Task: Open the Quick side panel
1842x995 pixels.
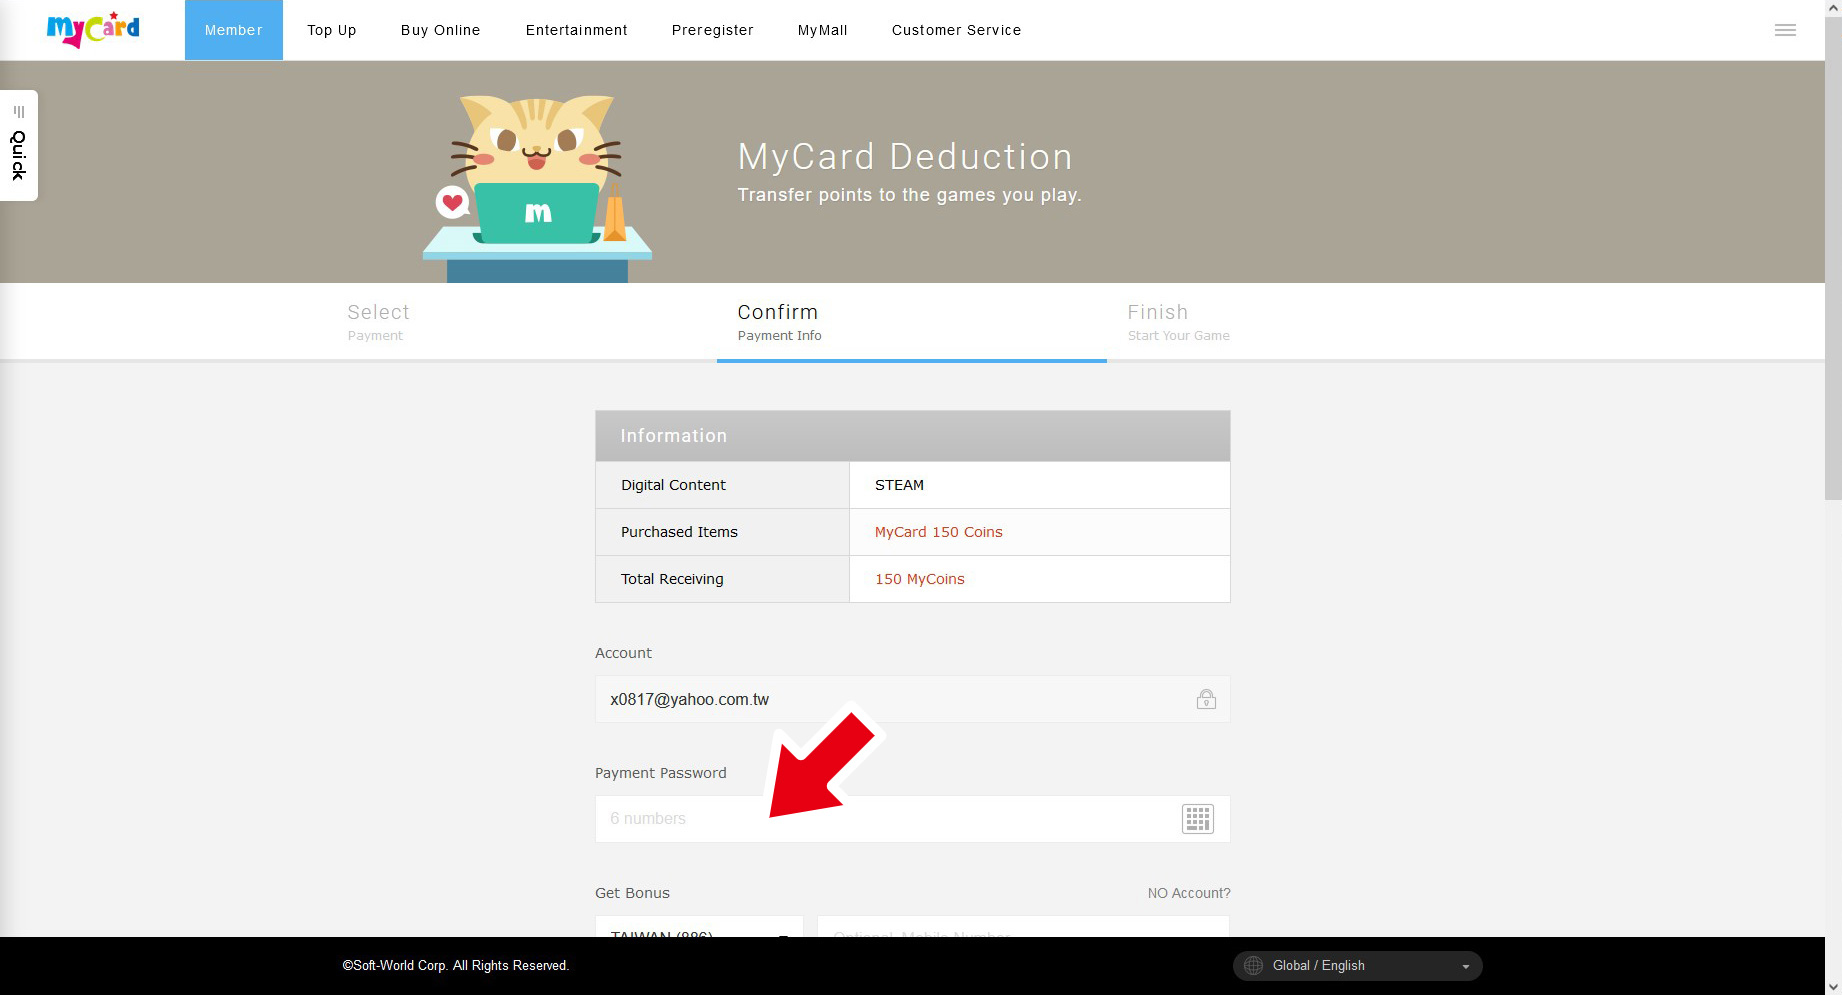Action: tap(18, 146)
